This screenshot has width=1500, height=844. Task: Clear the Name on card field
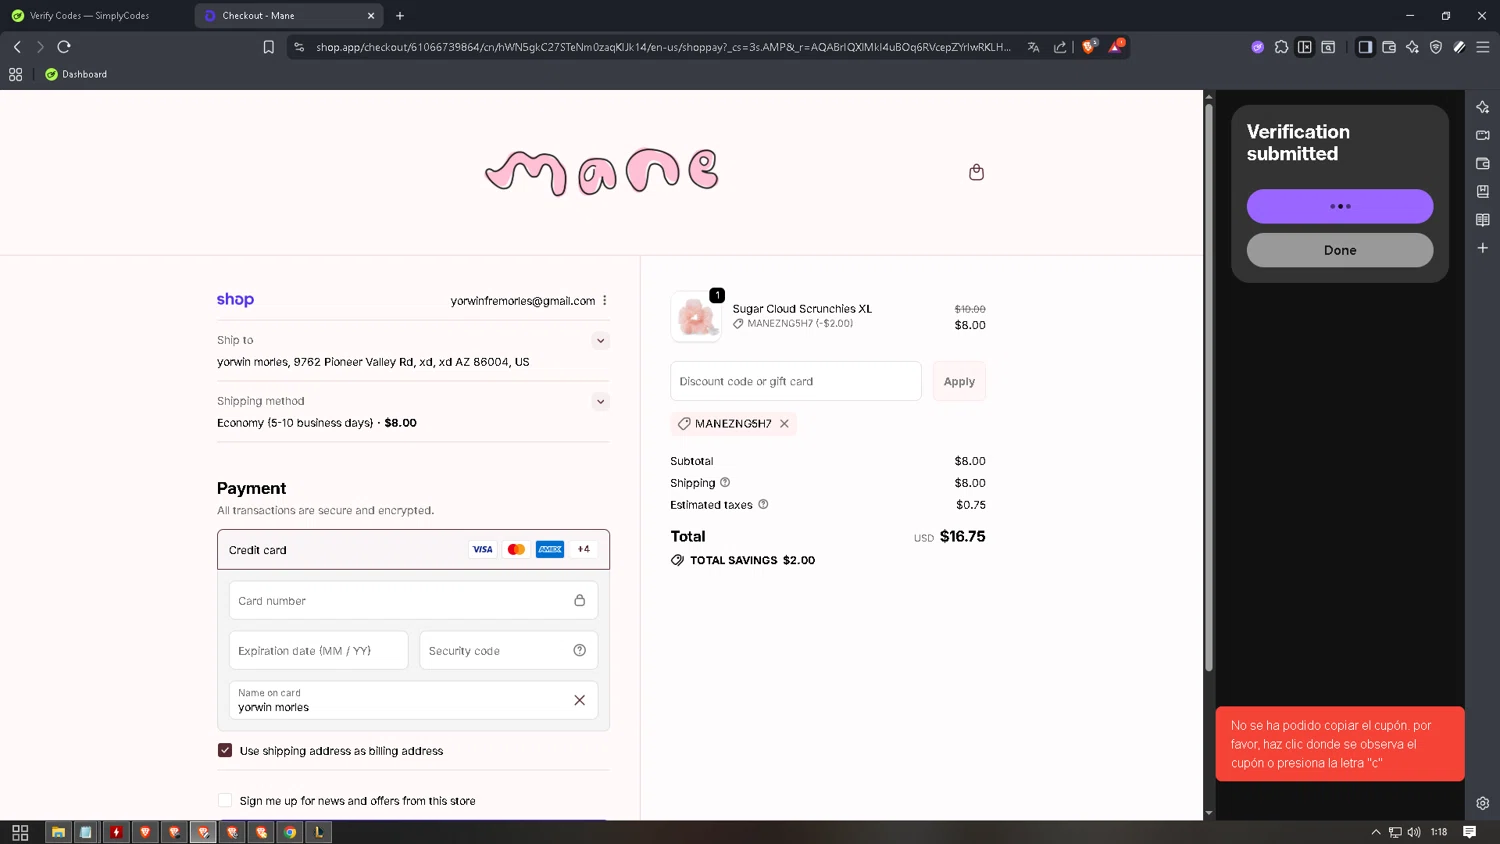pyautogui.click(x=579, y=700)
